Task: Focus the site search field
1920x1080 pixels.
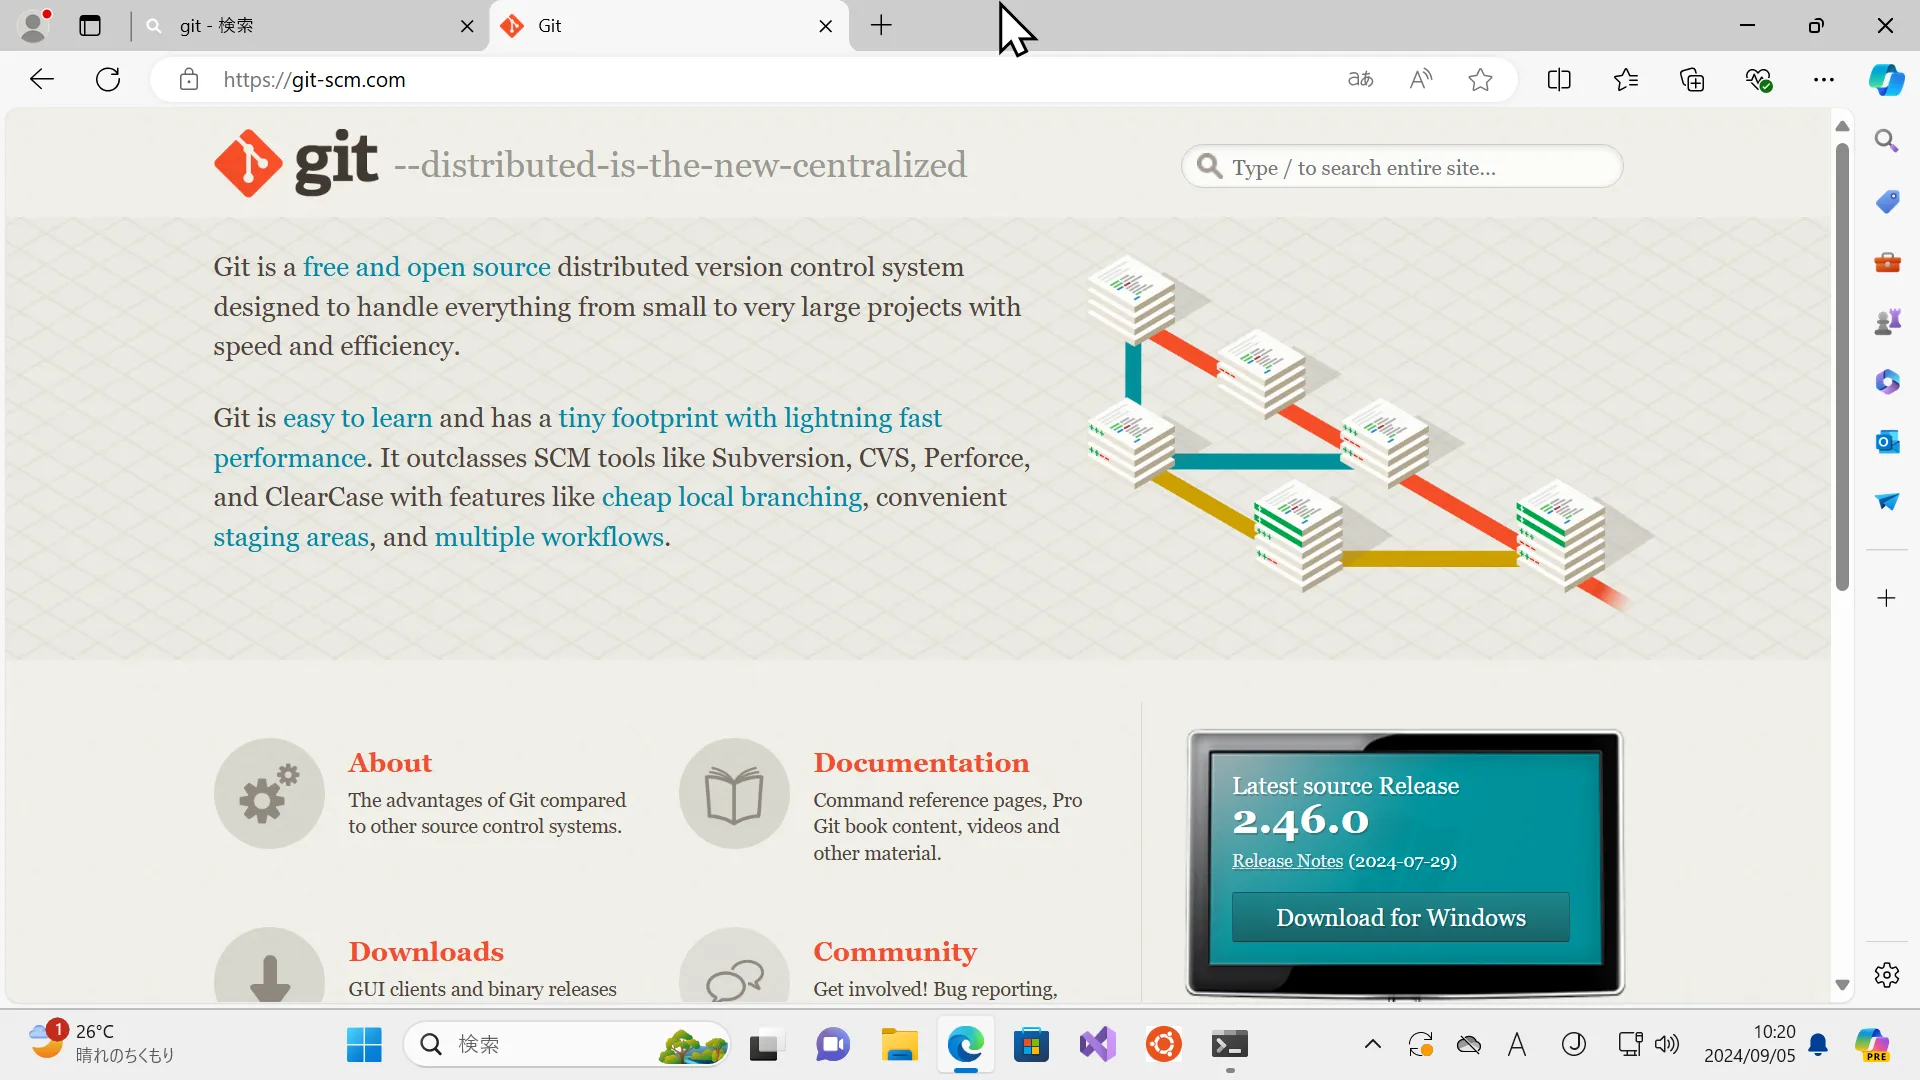Action: (x=1402, y=167)
